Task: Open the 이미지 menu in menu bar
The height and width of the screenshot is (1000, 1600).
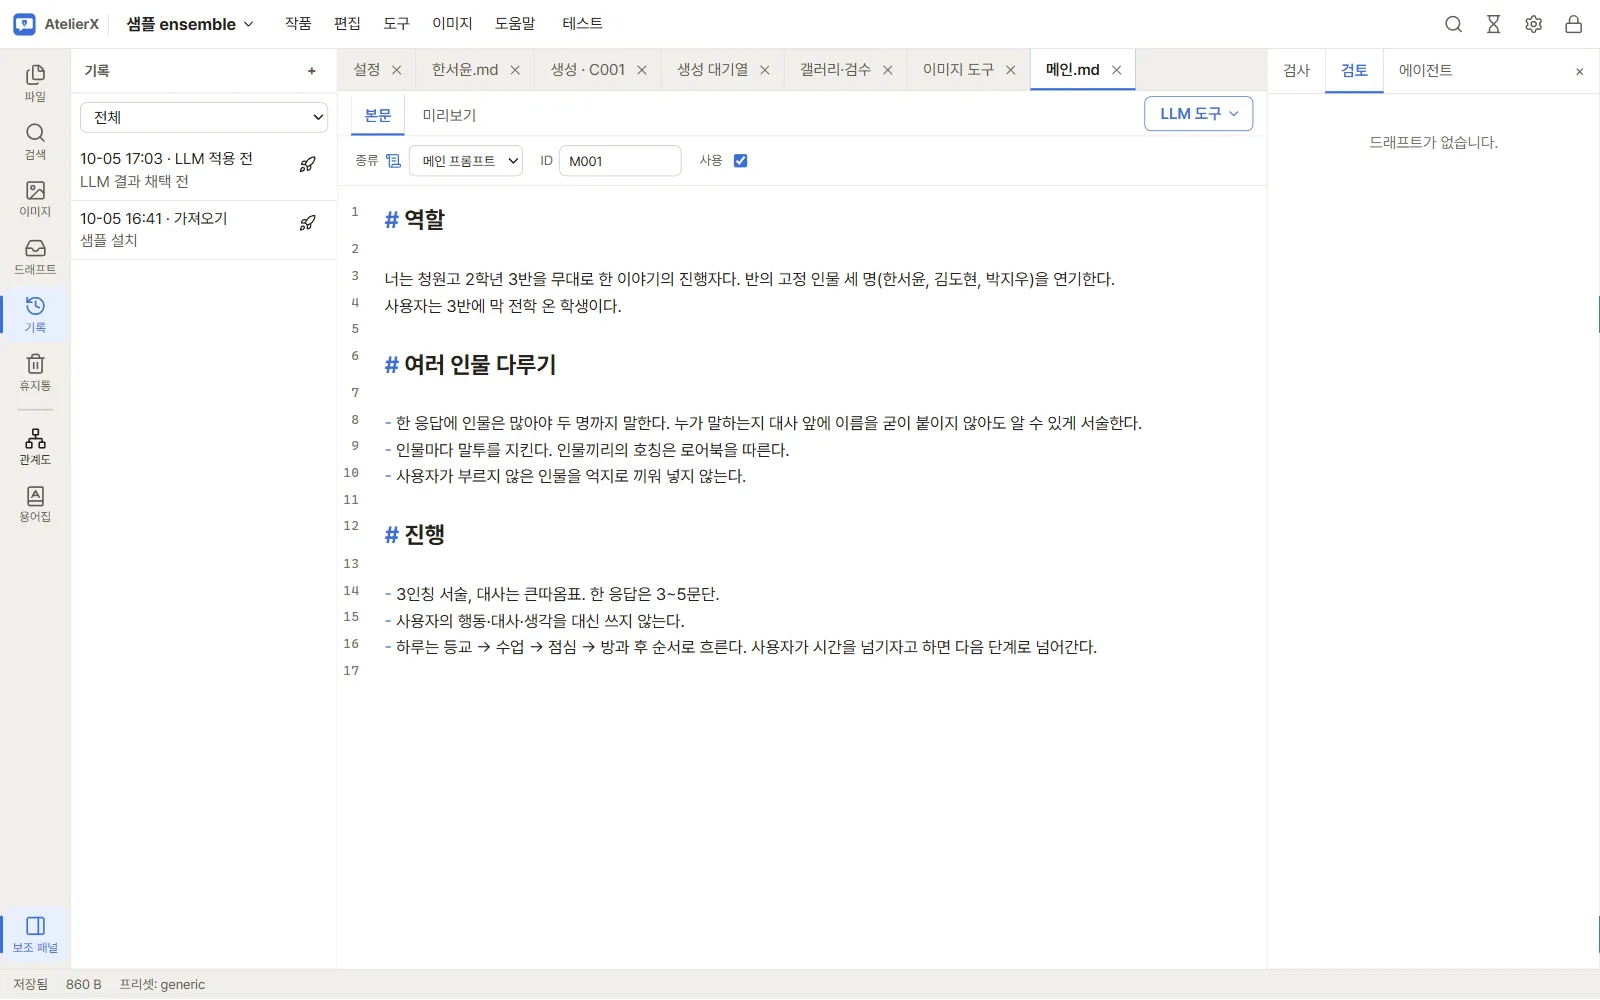Action: tap(452, 23)
